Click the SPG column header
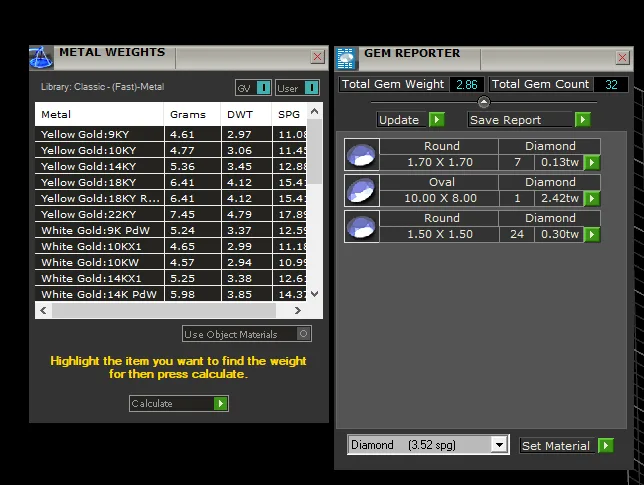This screenshot has width=644, height=485. [289, 114]
